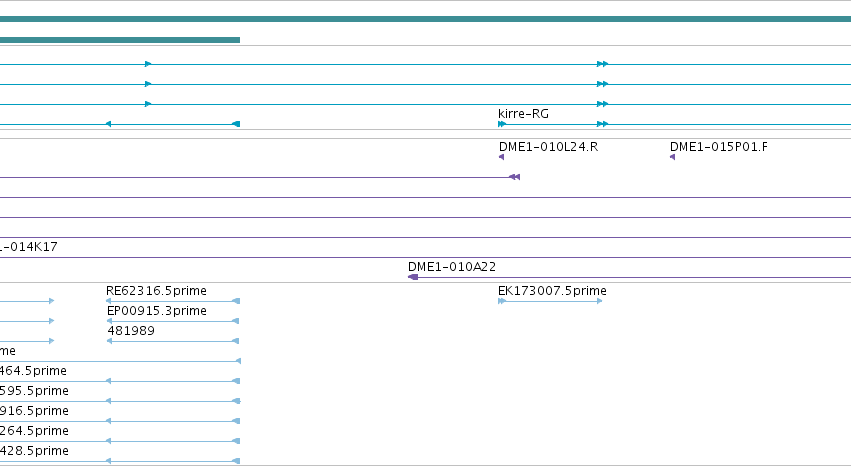The height and width of the screenshot is (466, 851).
Task: Click the long teal bar at top
Action: [426, 19]
